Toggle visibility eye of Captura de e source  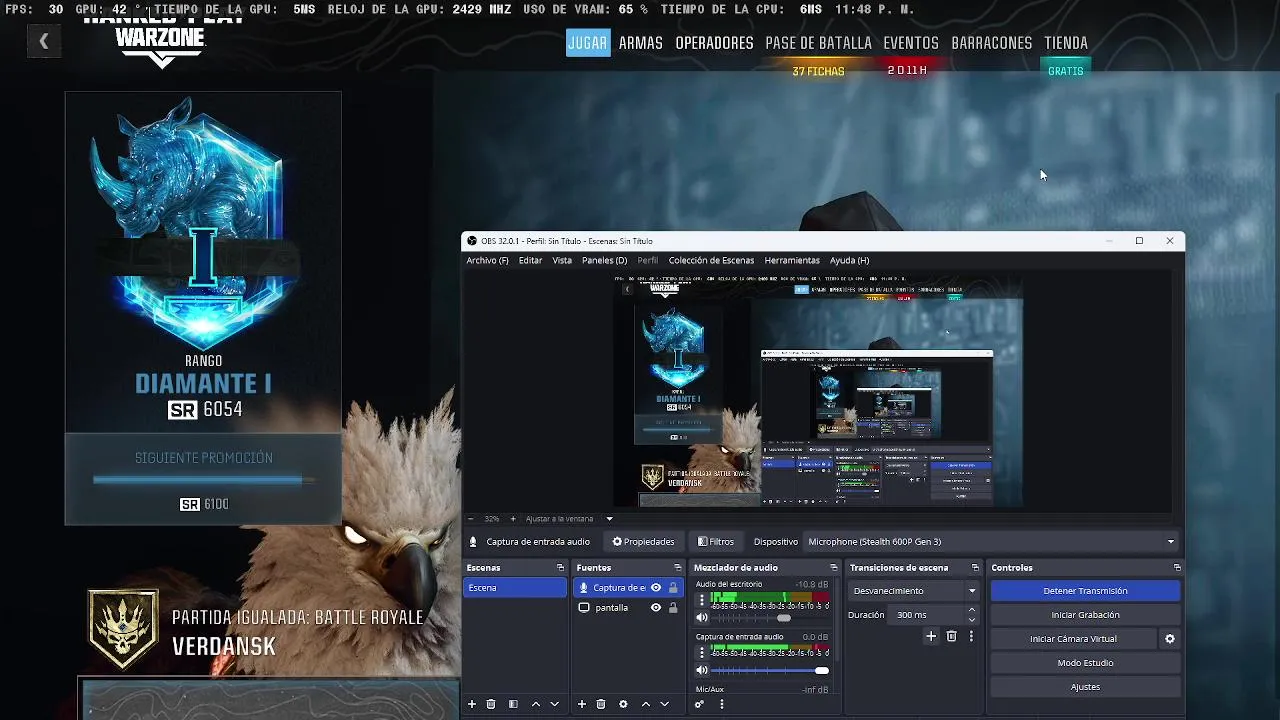coord(656,588)
